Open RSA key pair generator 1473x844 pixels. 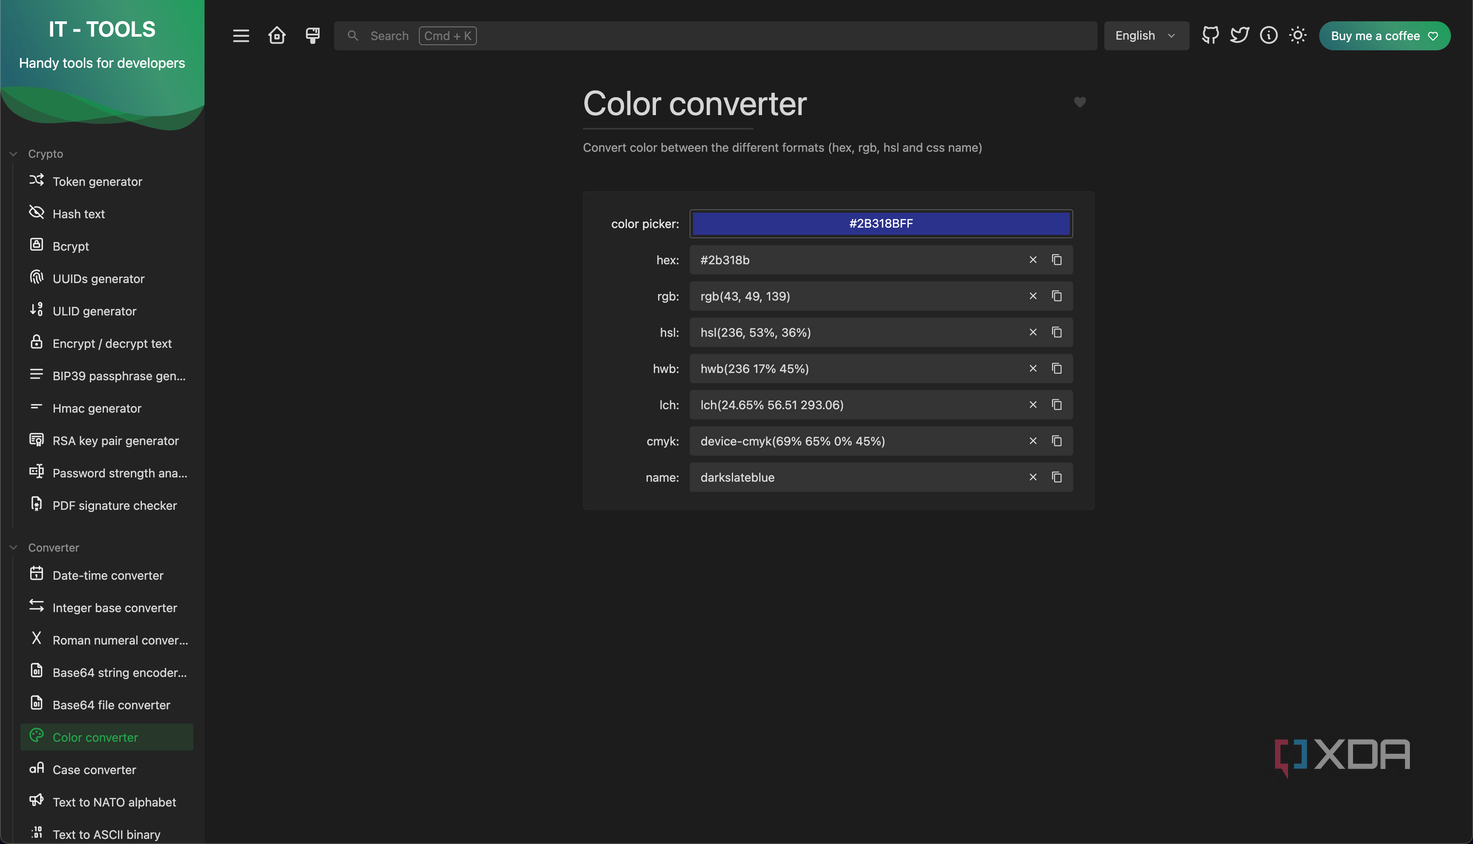click(x=106, y=441)
